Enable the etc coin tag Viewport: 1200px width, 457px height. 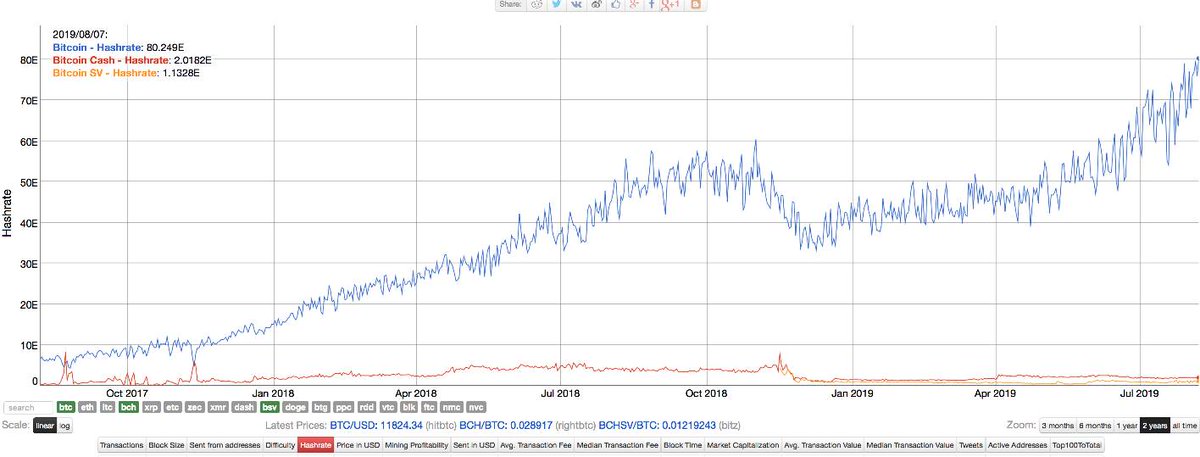[173, 407]
